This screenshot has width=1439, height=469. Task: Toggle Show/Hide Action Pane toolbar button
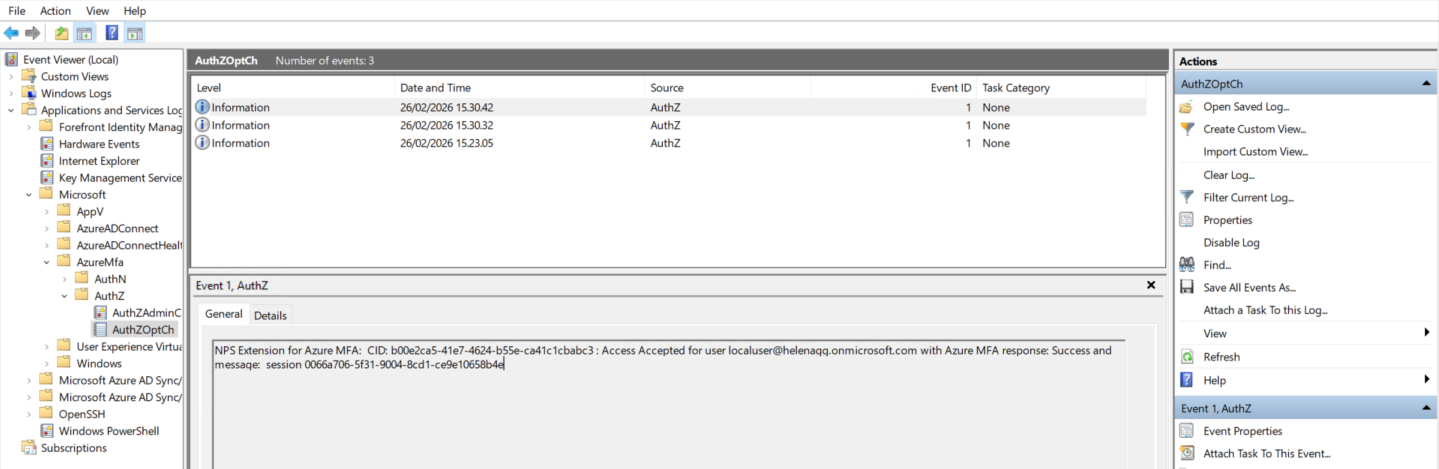pyautogui.click(x=135, y=33)
